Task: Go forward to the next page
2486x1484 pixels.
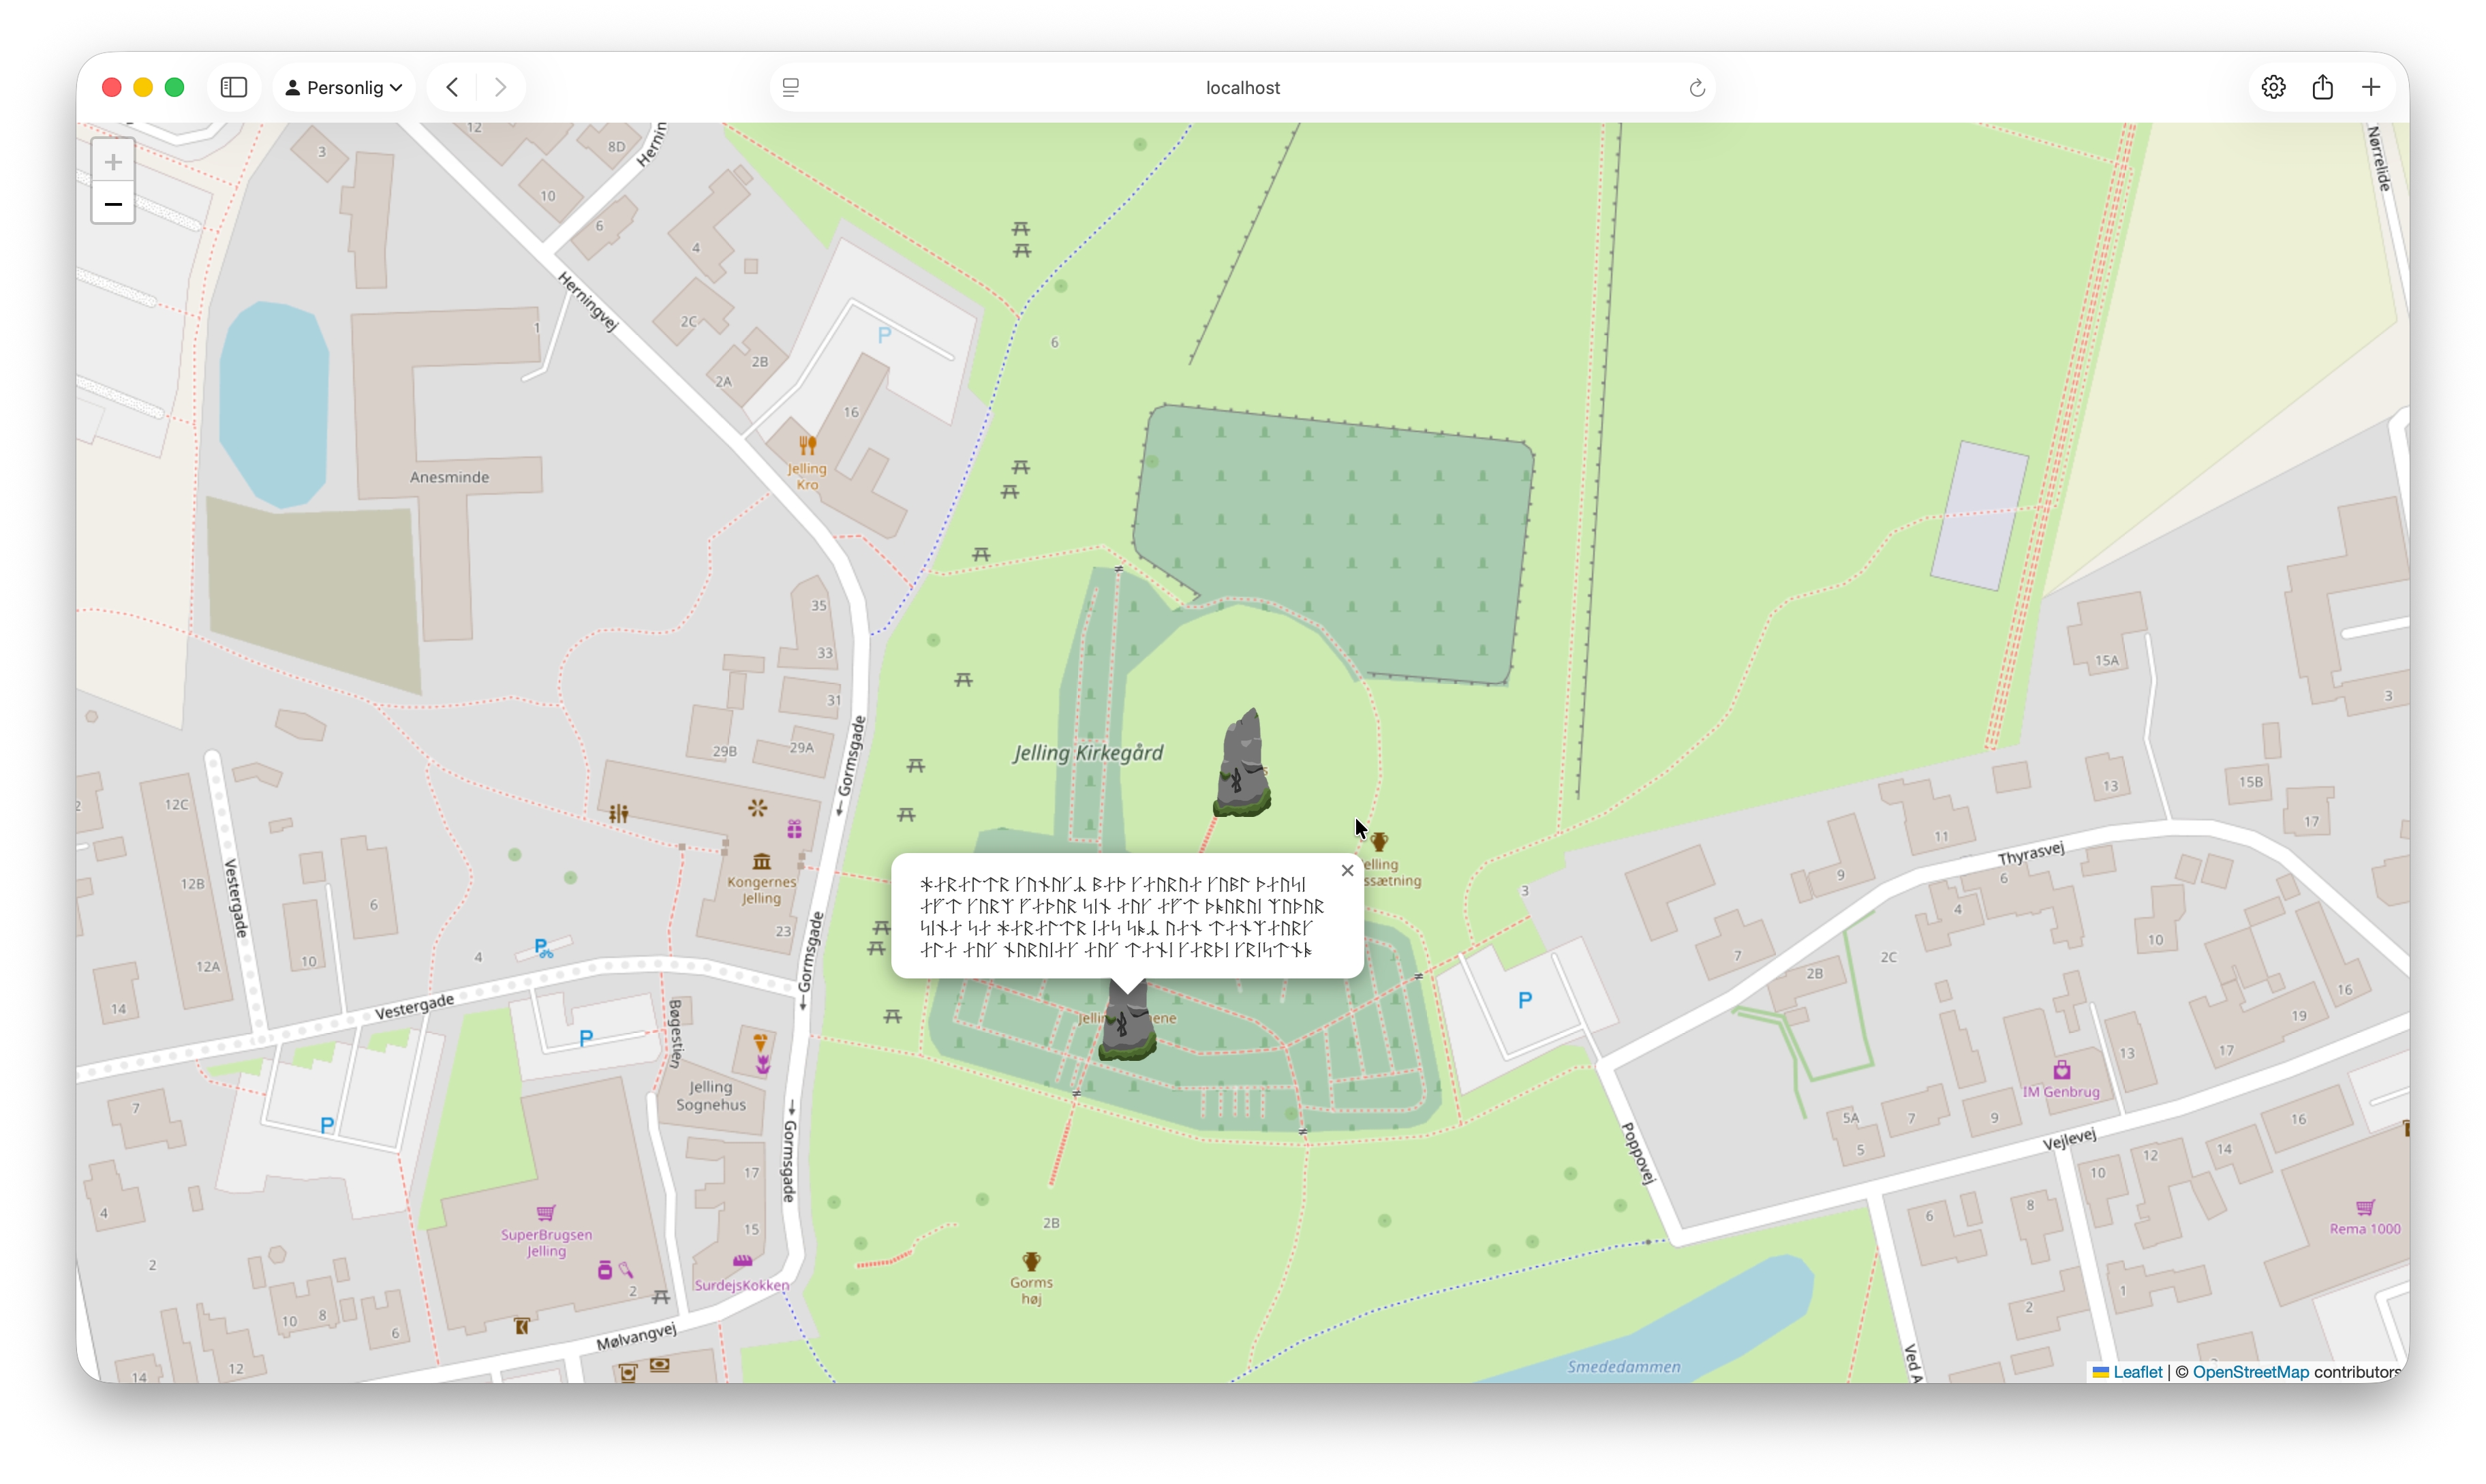Action: click(501, 88)
